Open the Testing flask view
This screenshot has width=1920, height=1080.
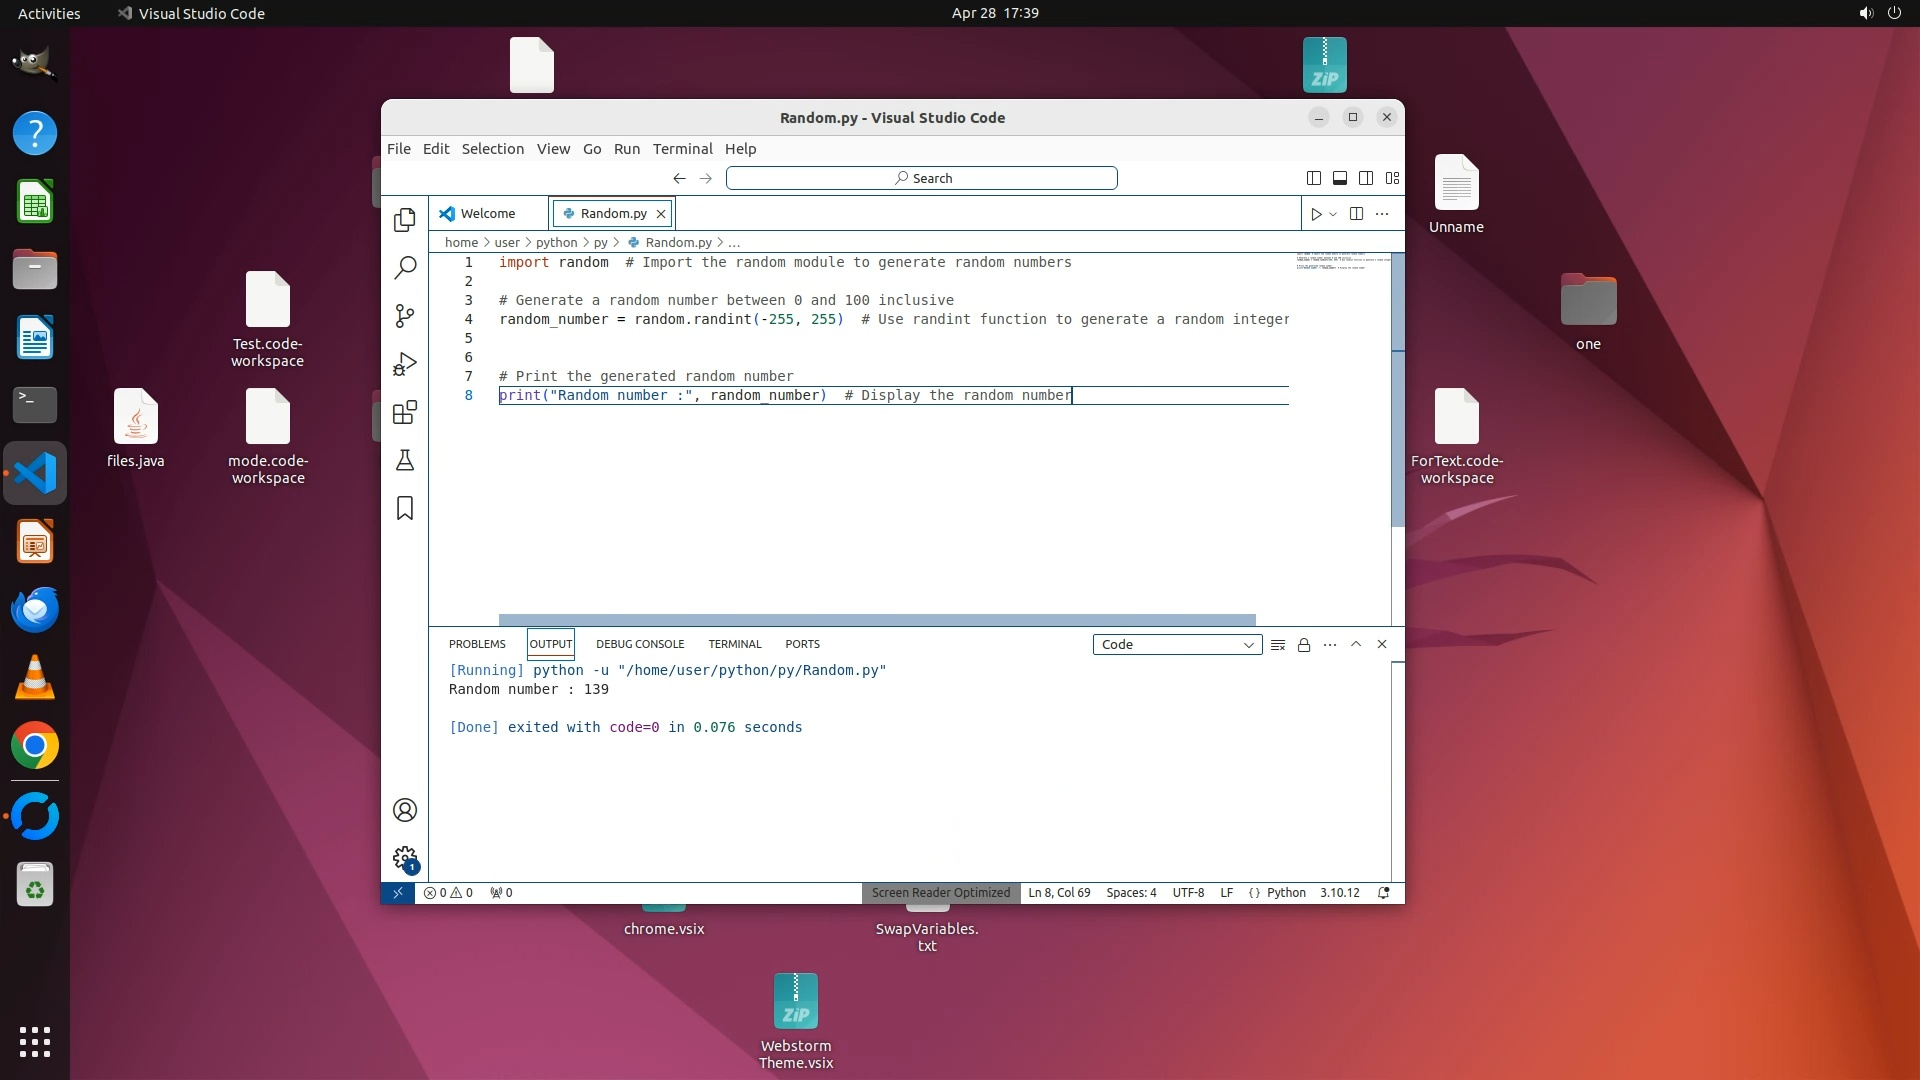pos(404,460)
